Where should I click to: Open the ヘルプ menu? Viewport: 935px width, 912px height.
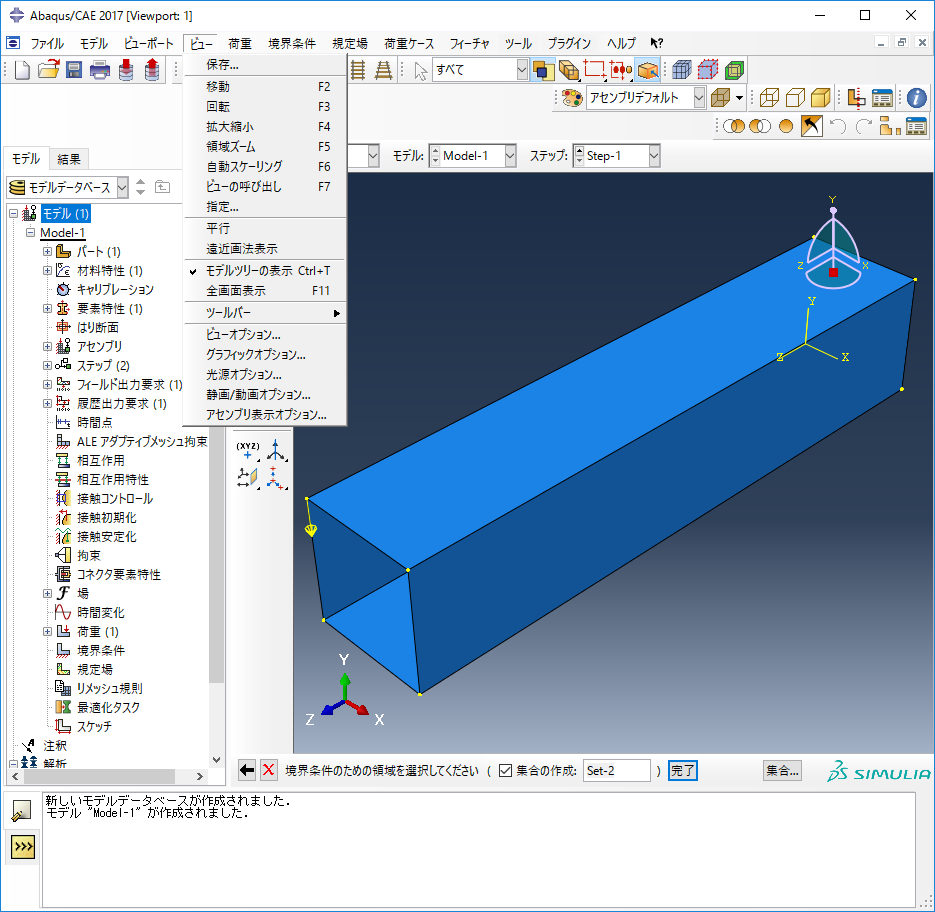click(621, 44)
